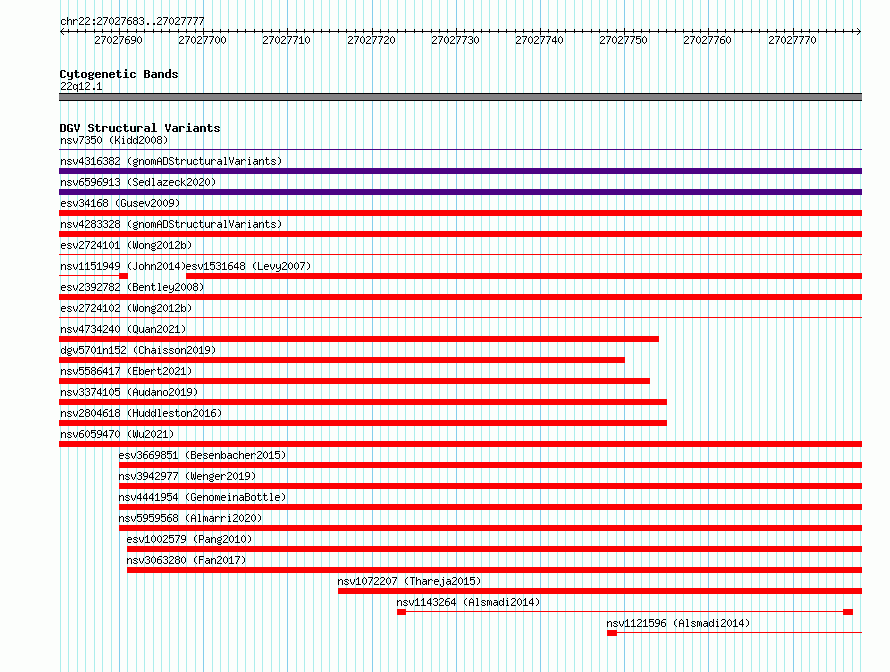Screen dimensions: 890x672
Task: Click ruler position 27027770
Action: click(x=792, y=40)
